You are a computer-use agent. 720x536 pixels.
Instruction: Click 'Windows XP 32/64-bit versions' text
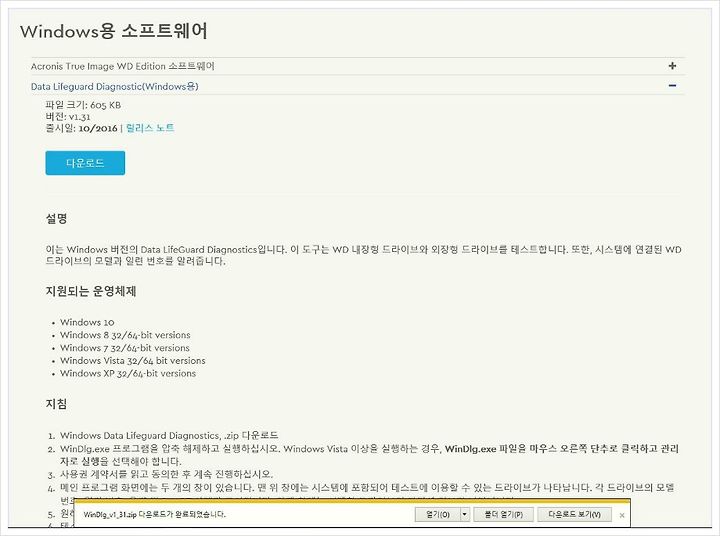pyautogui.click(x=128, y=373)
